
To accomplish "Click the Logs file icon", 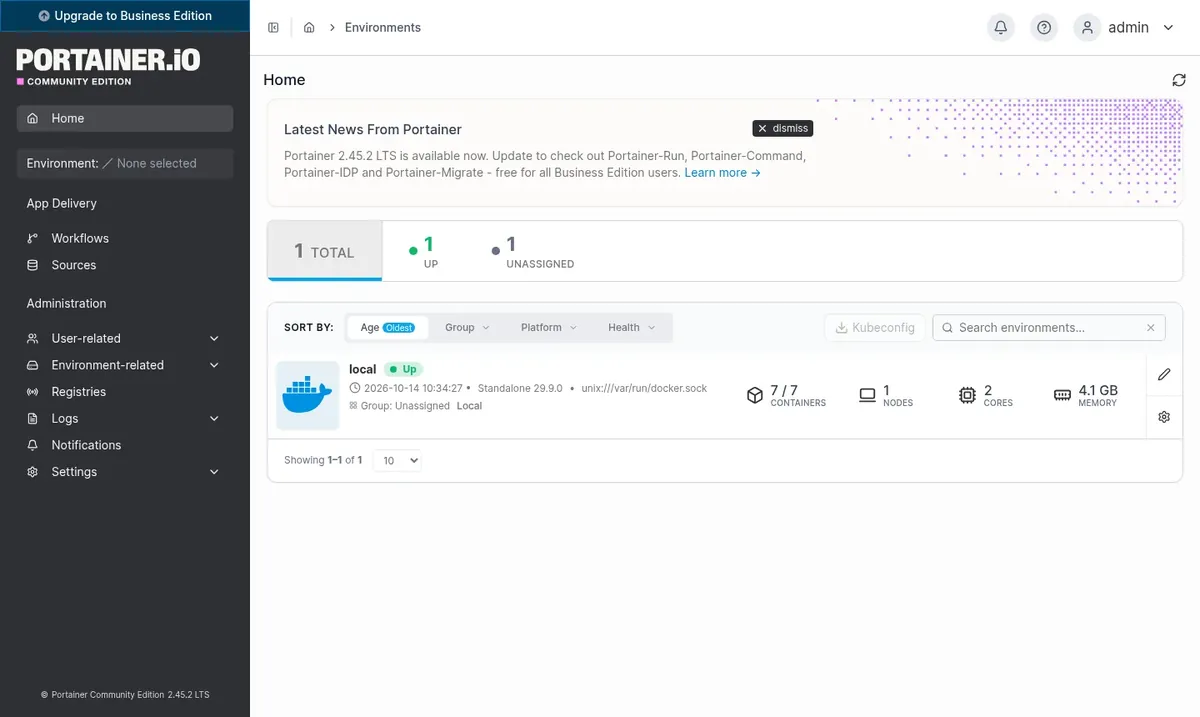I will pyautogui.click(x=33, y=418).
